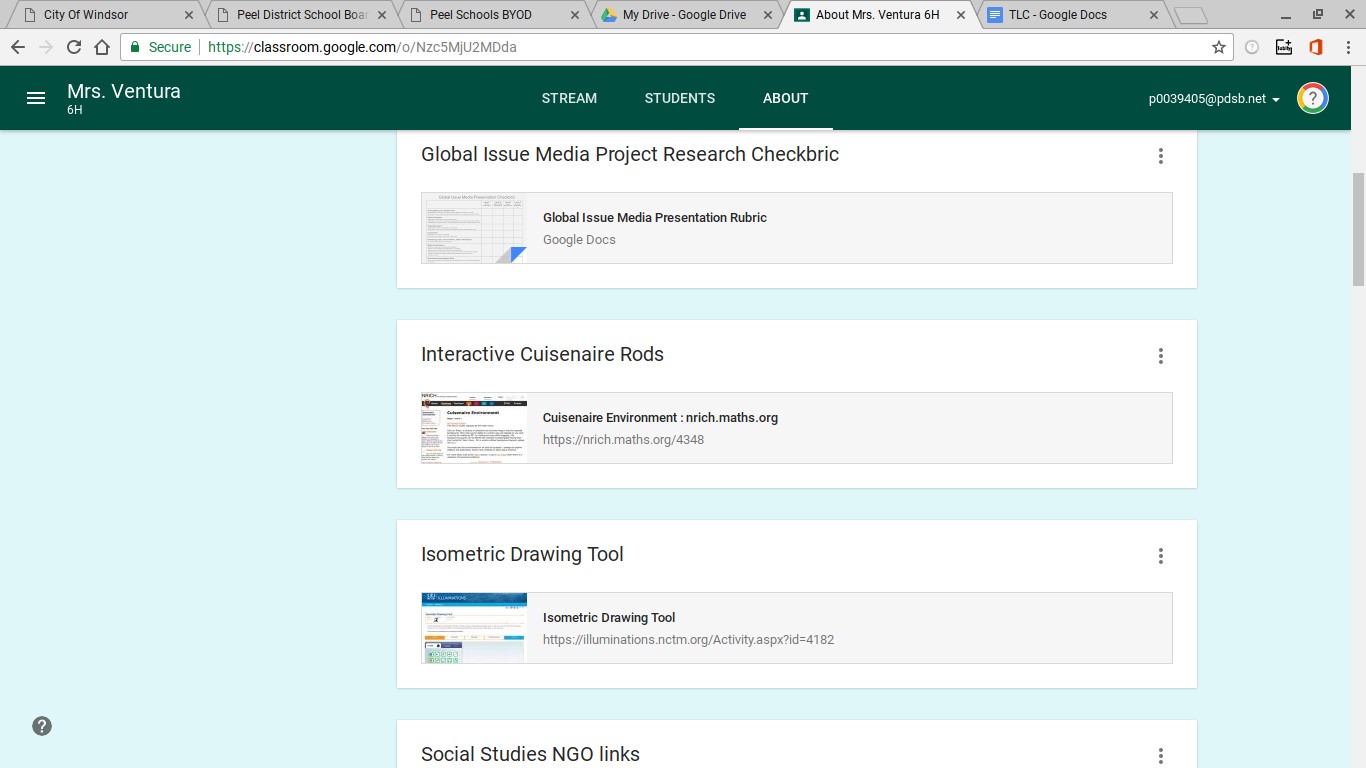Open options for Global Issue Media Project
This screenshot has height=768, width=1366.
(x=1160, y=156)
